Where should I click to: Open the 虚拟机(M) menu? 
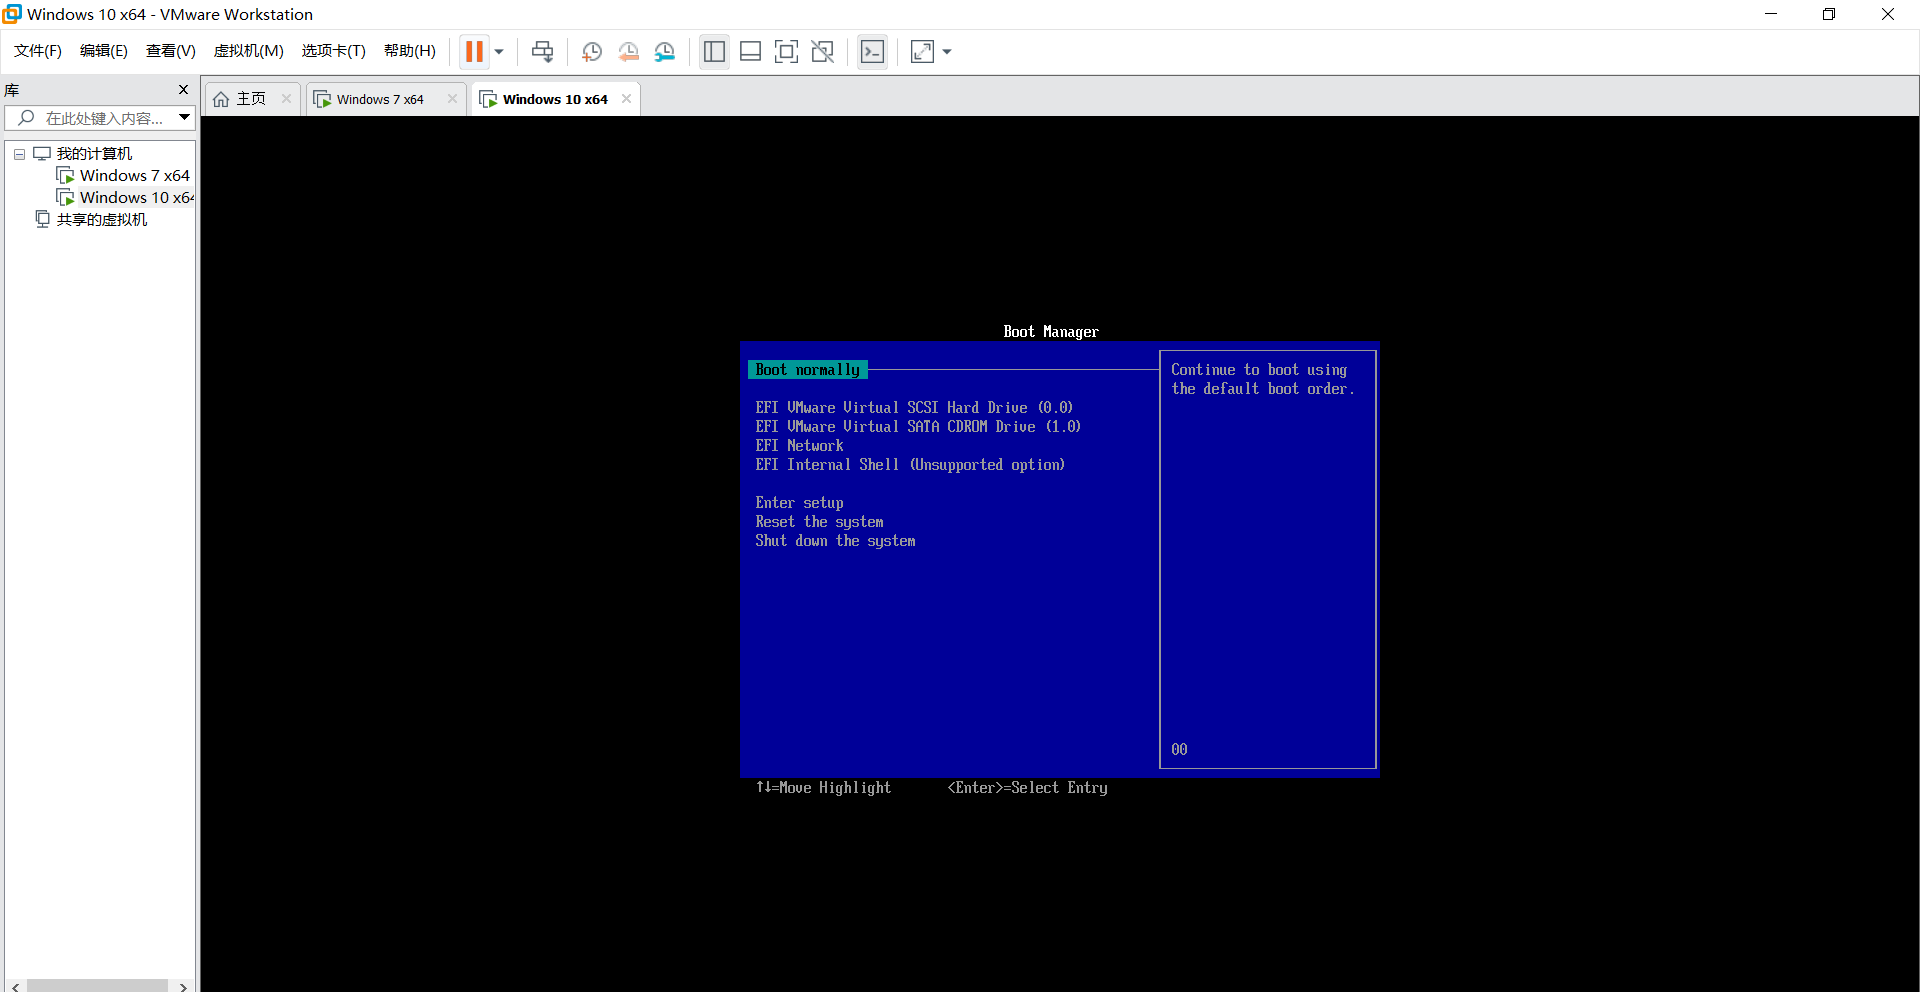point(248,51)
